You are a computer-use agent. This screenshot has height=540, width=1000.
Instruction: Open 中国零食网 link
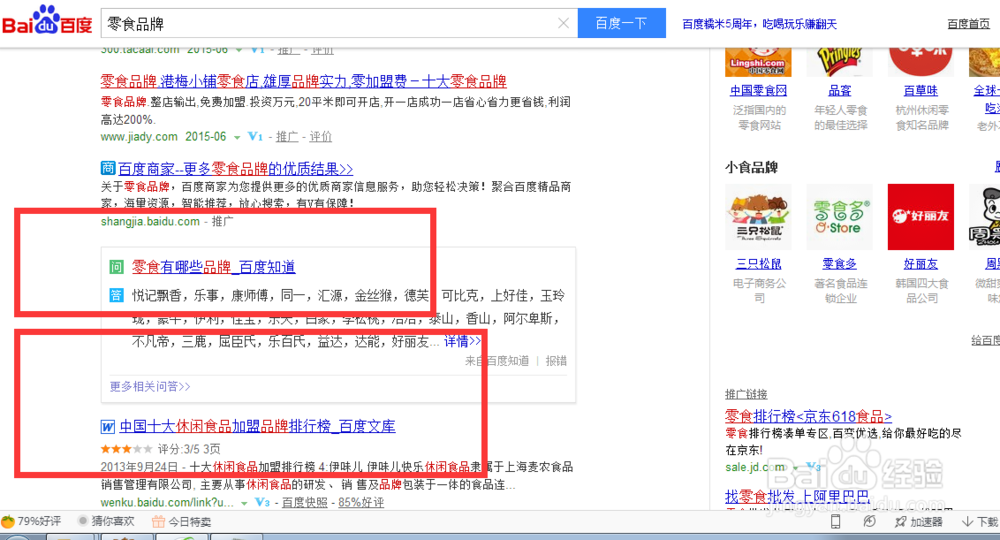tap(758, 91)
